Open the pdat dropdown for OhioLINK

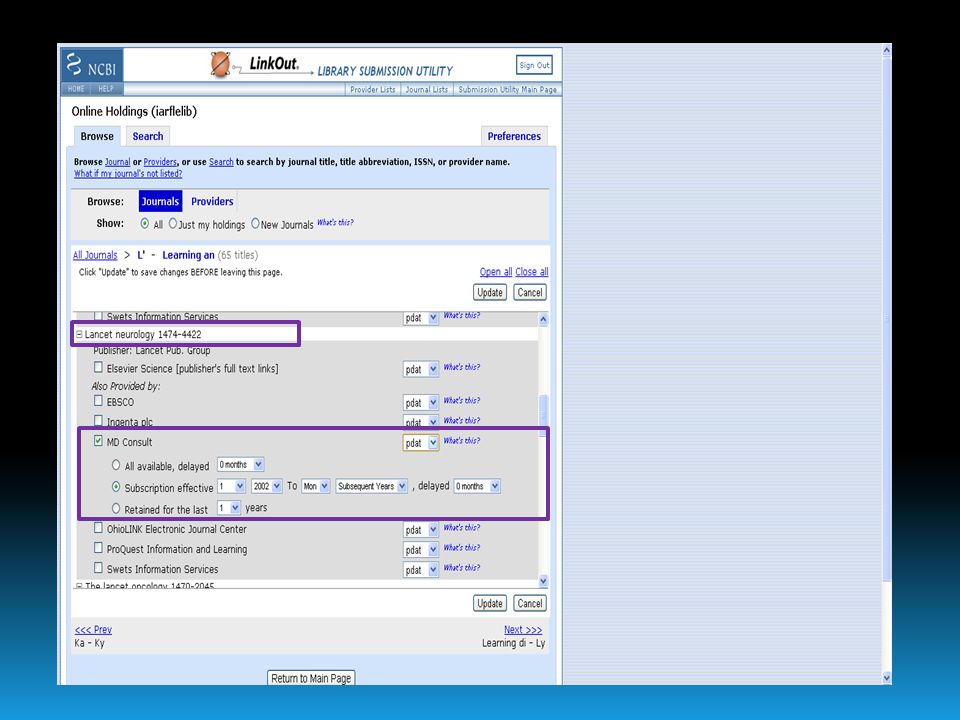point(421,530)
